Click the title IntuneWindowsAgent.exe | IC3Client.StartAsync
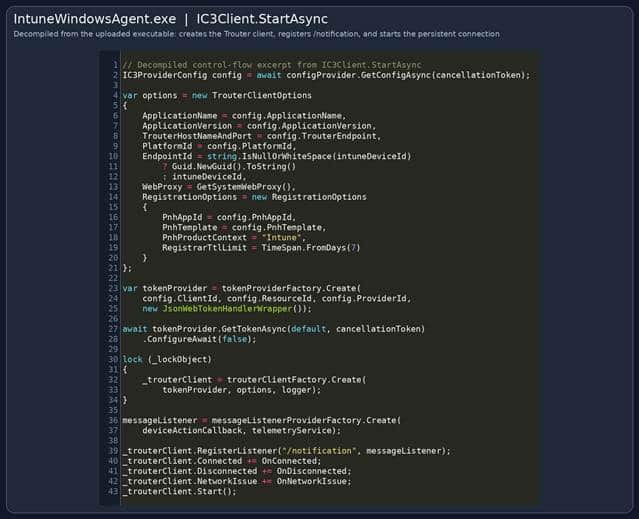 click(170, 19)
